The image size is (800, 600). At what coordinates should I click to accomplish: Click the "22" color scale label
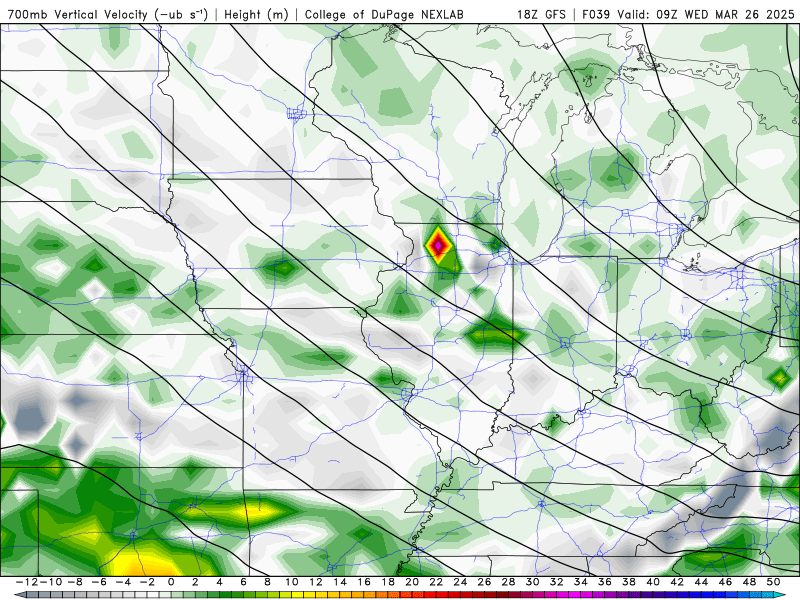pyautogui.click(x=436, y=582)
